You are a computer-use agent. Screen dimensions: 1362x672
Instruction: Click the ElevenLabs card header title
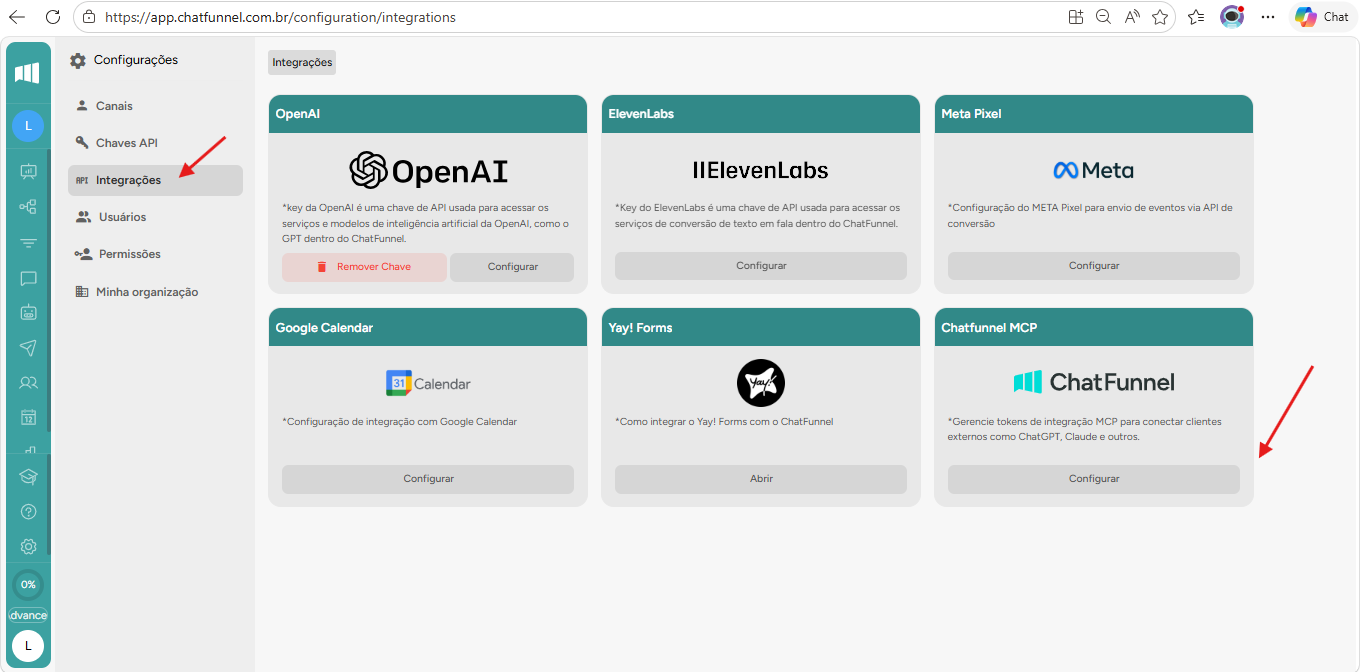click(x=641, y=114)
